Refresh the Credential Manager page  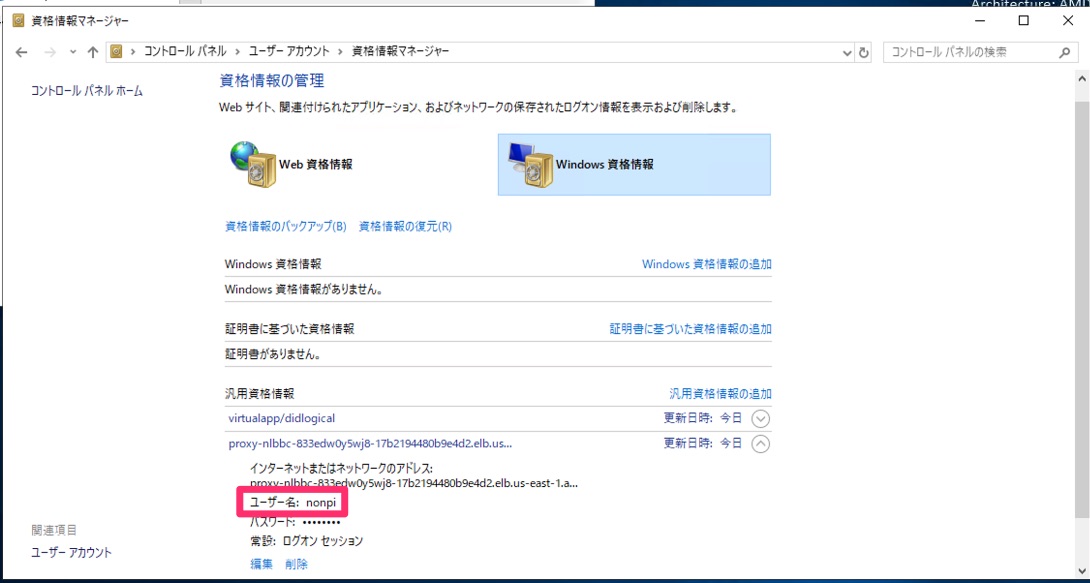click(x=863, y=53)
